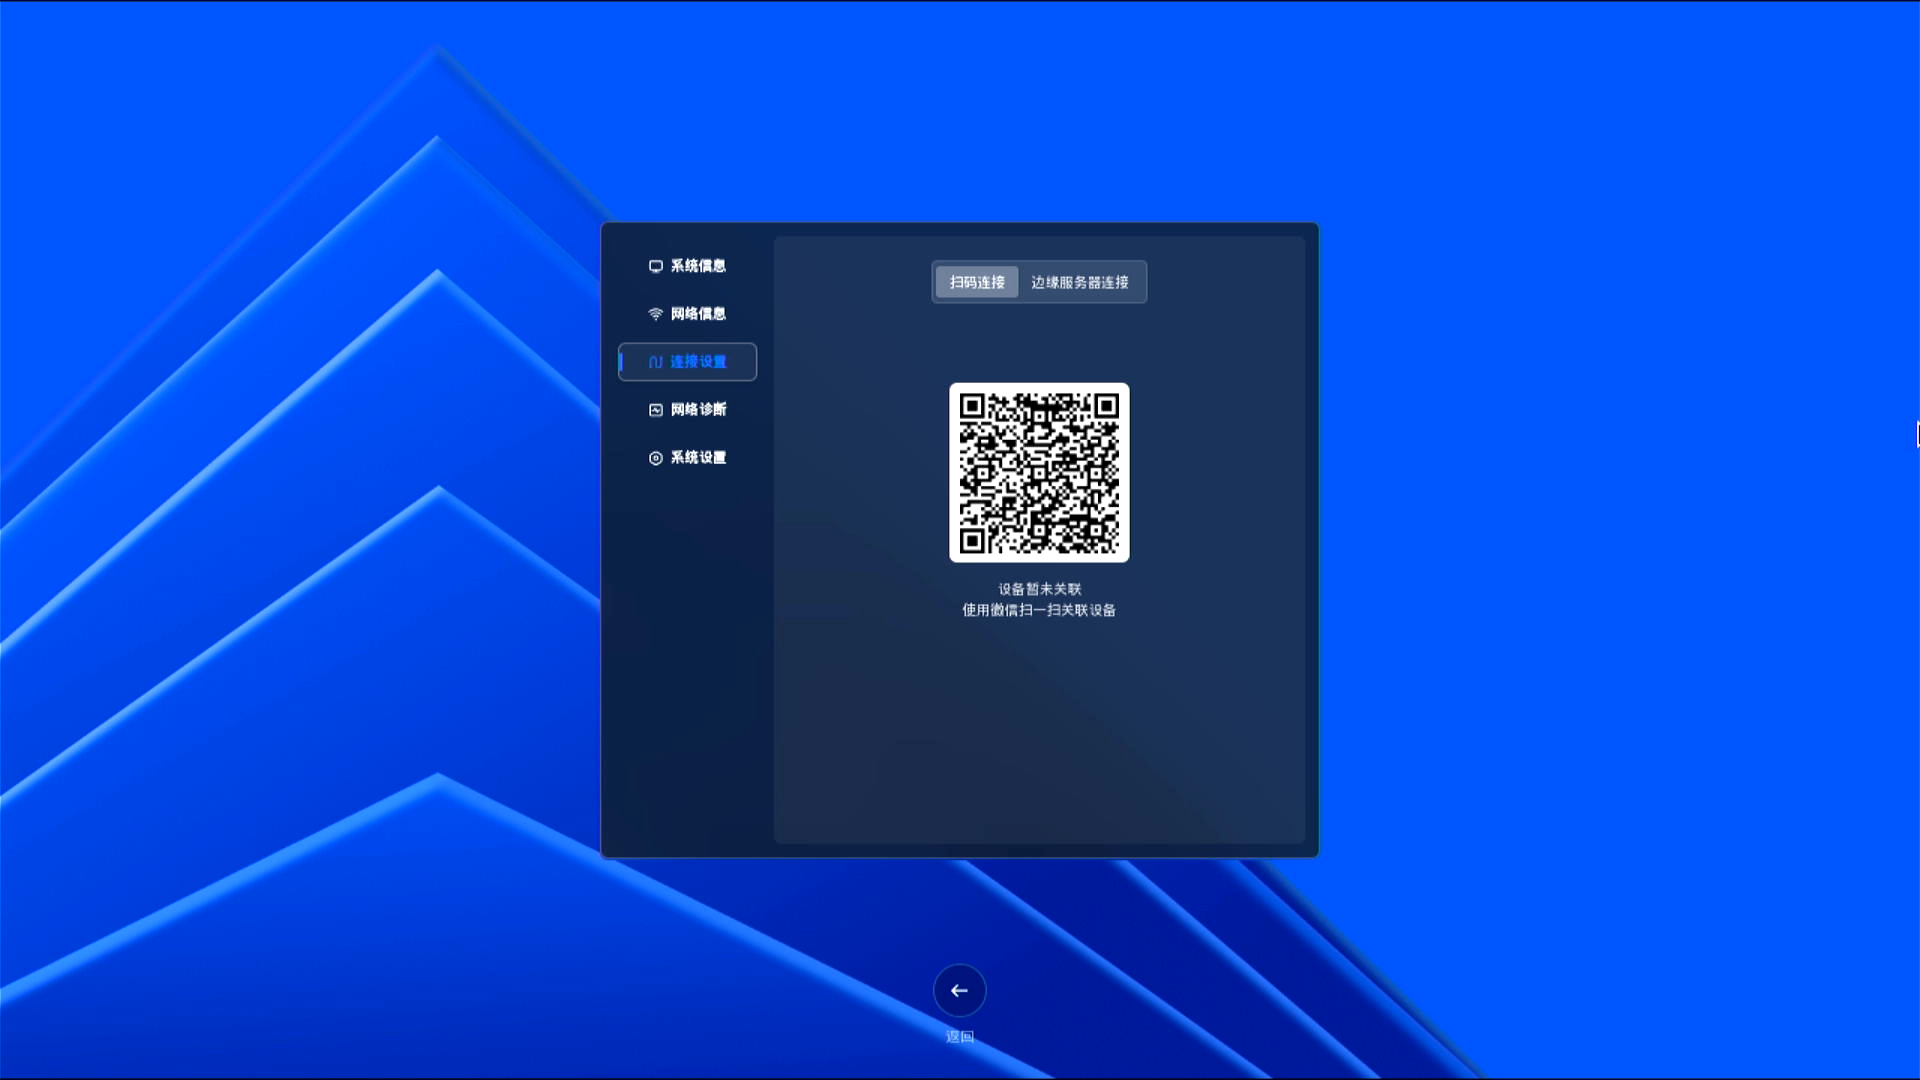
Task: Click the 使用微信扫一扫关联设备 hint text
Action: [x=1039, y=610]
